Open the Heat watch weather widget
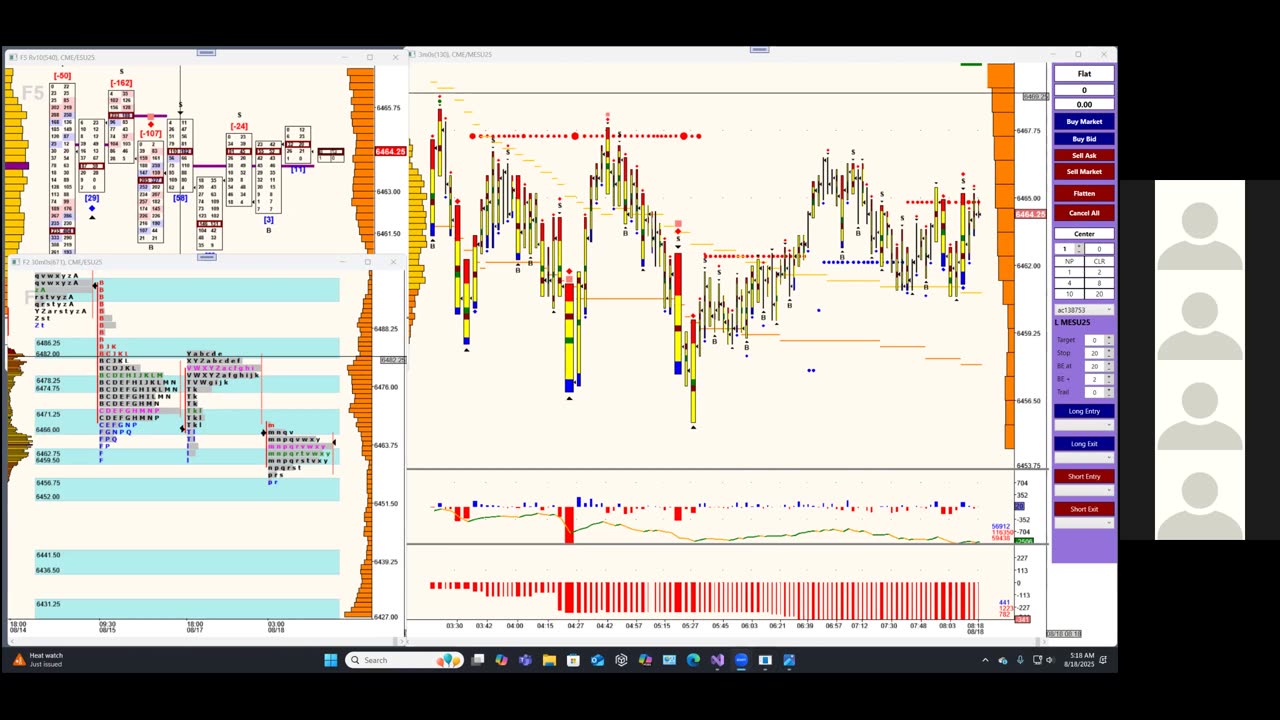 point(38,660)
